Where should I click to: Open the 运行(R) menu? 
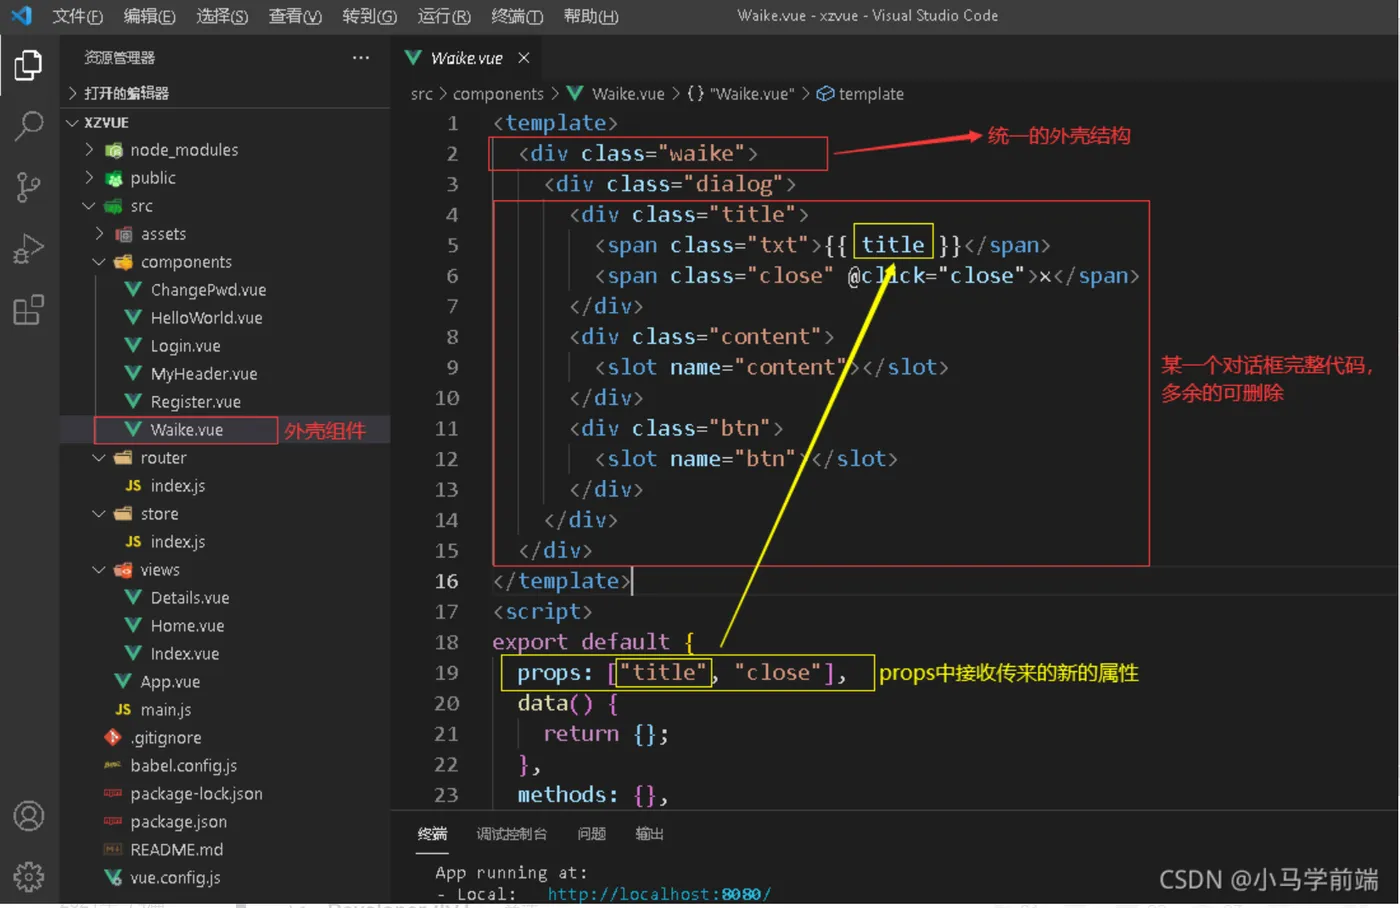444,16
